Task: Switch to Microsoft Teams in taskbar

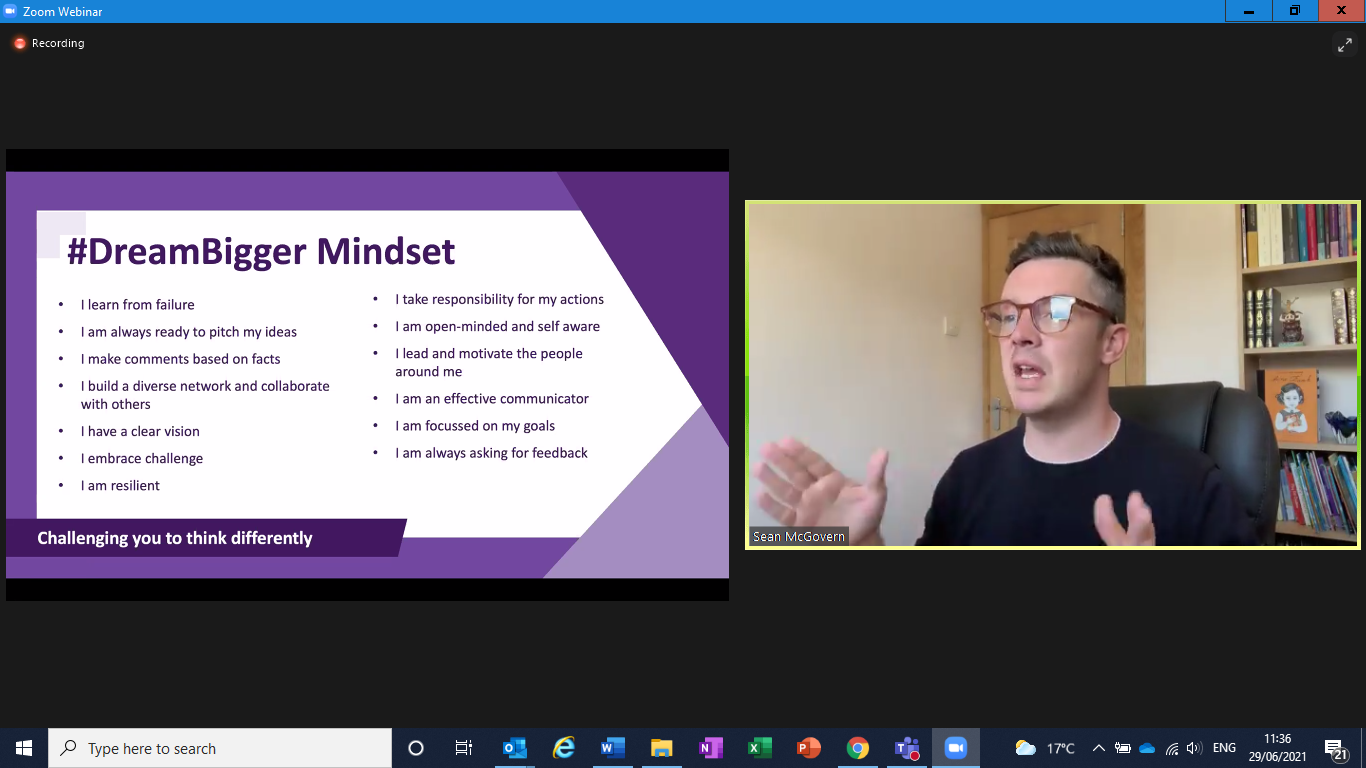Action: coord(906,748)
